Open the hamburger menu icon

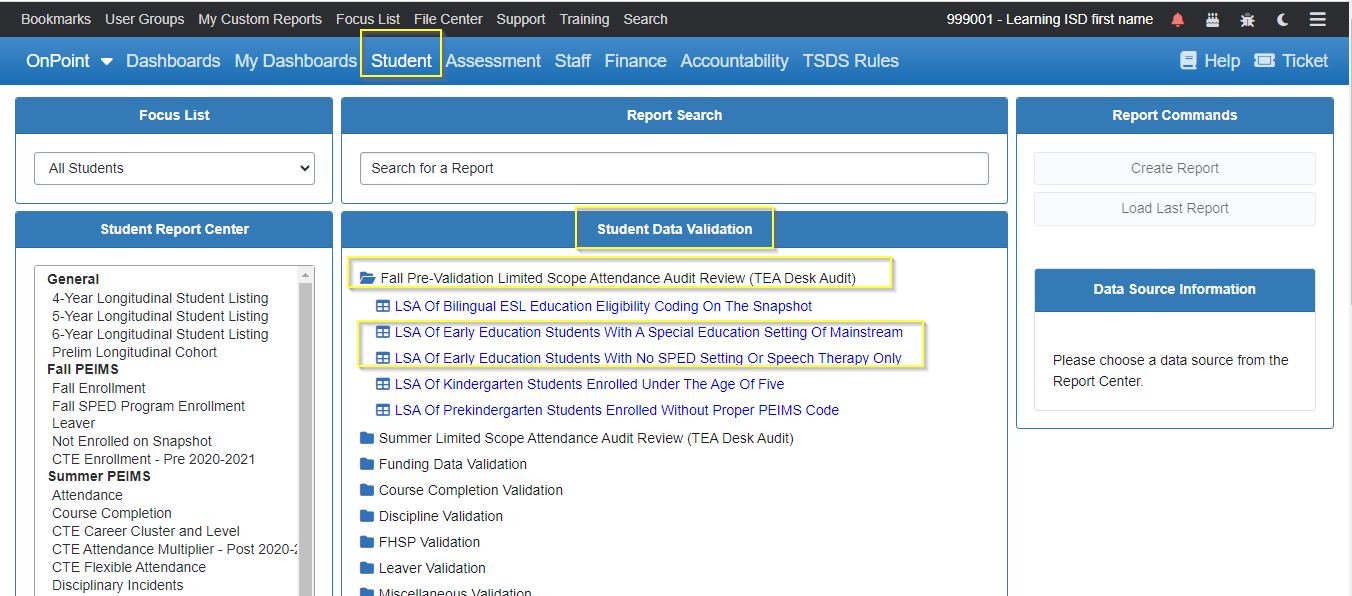[x=1318, y=19]
